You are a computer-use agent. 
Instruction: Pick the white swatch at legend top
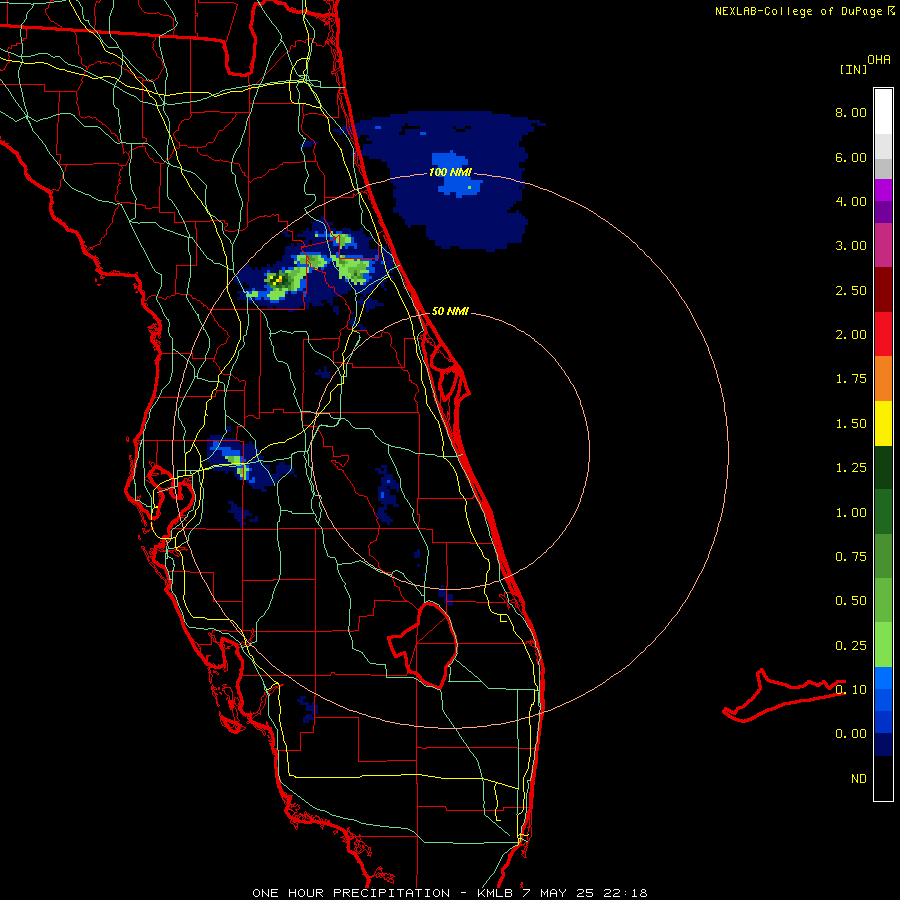click(x=883, y=112)
